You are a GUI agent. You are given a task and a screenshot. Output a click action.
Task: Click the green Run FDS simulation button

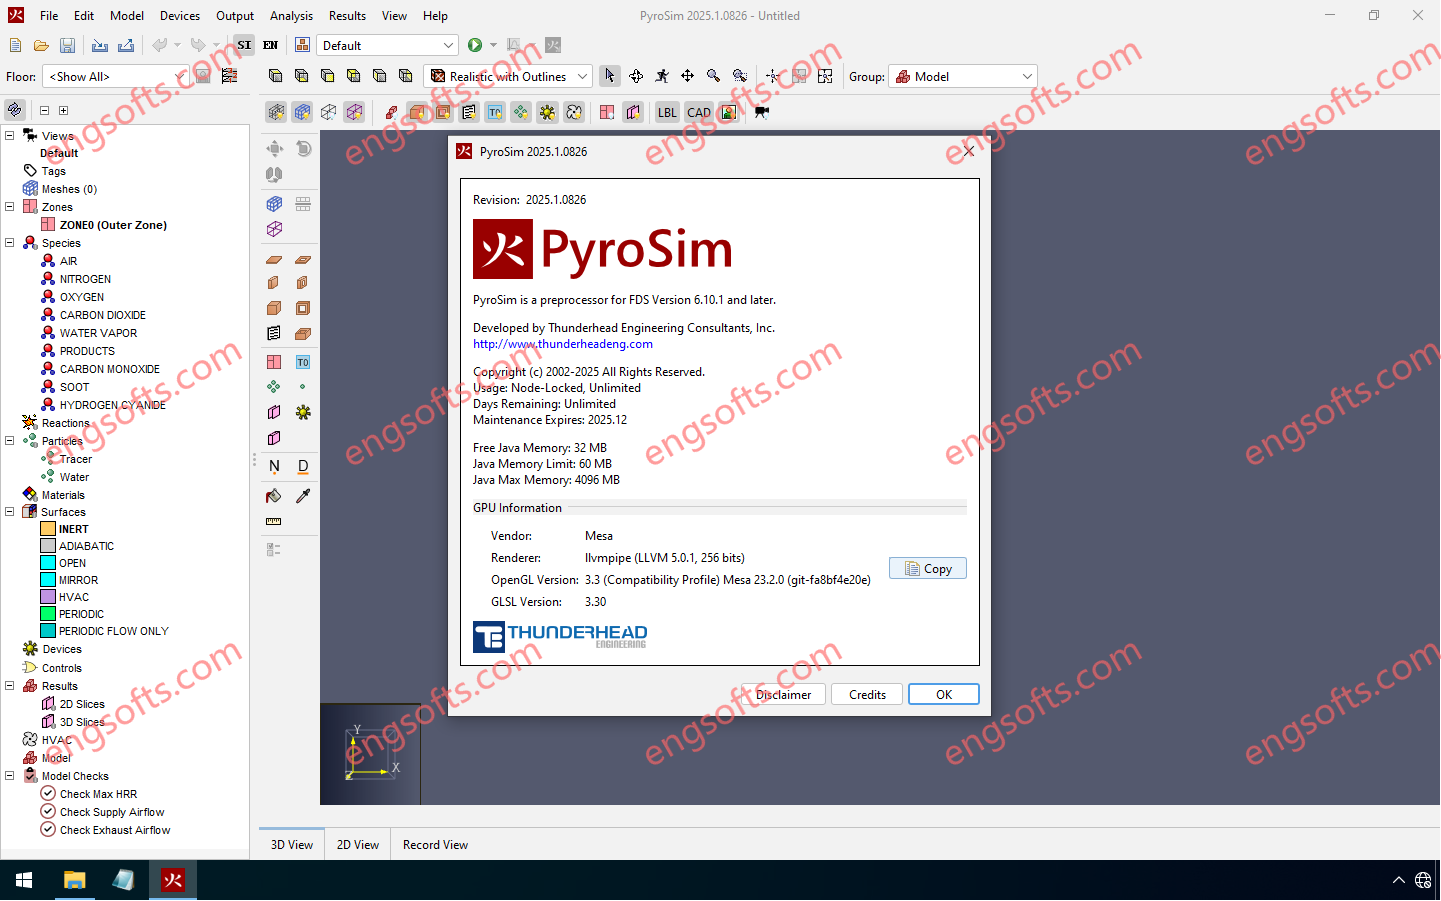tap(475, 45)
